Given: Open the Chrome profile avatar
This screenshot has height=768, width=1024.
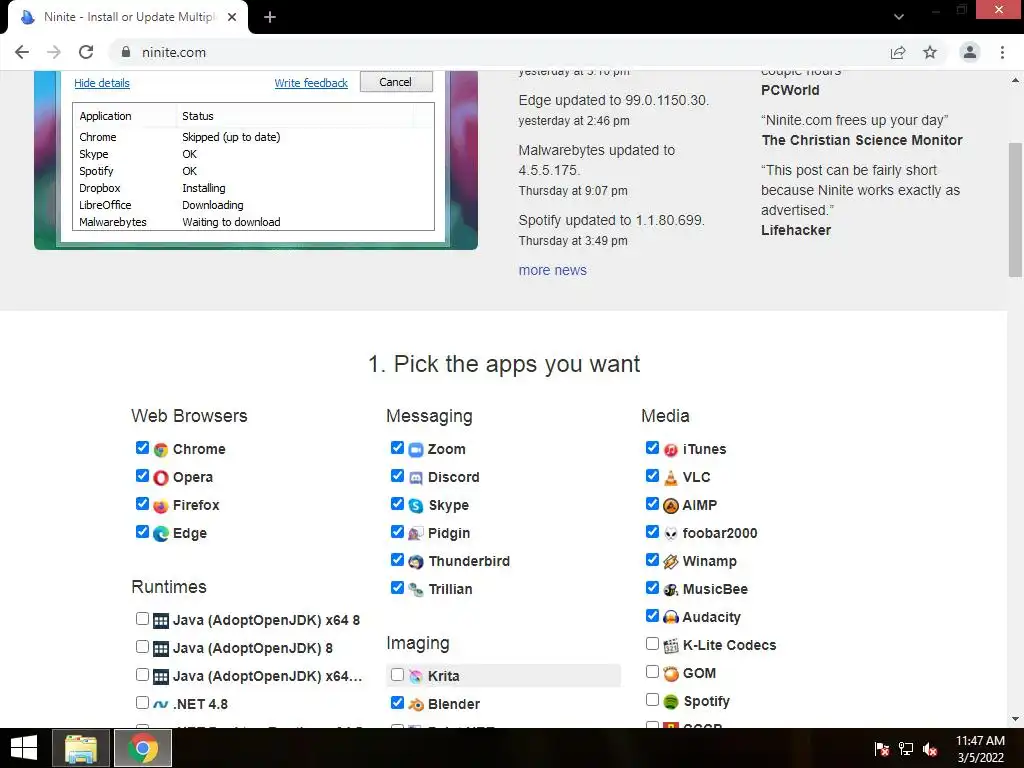Looking at the screenshot, I should coord(970,52).
